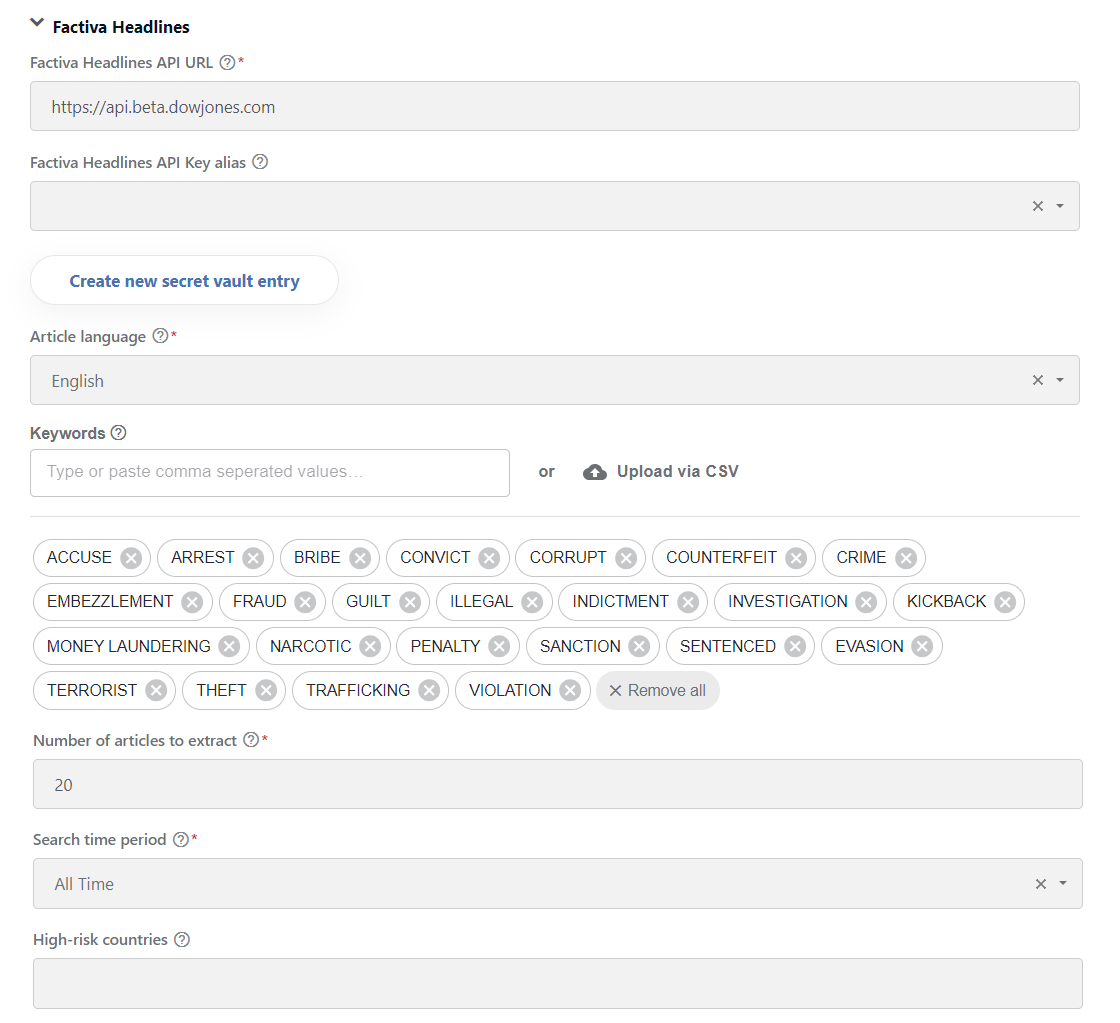The height and width of the screenshot is (1023, 1120).
Task: Remove the ACCUSE keyword chip
Action: [x=131, y=558]
